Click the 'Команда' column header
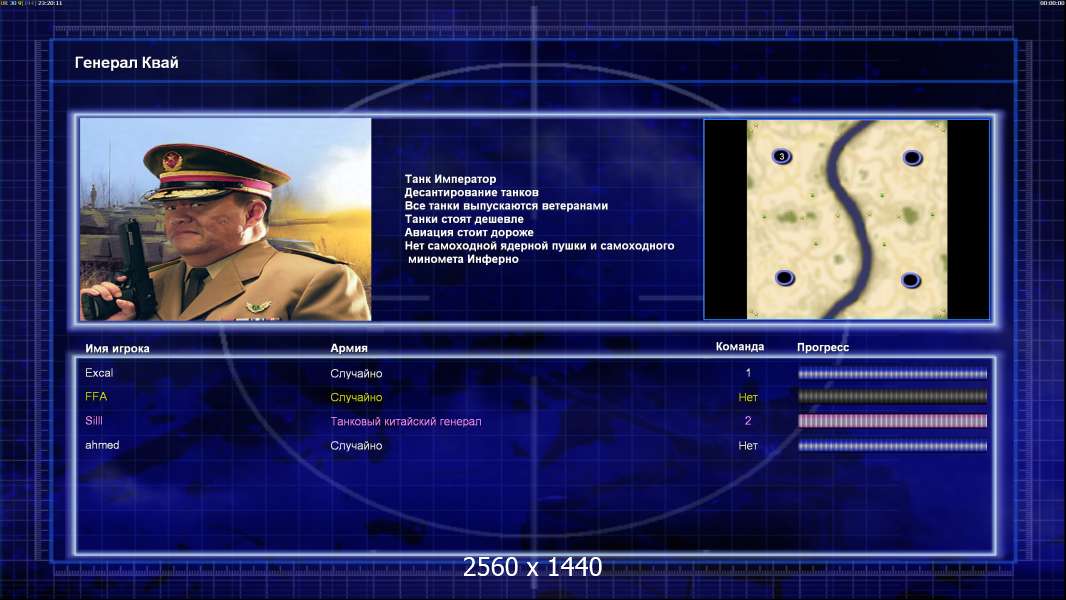Image resolution: width=1066 pixels, height=600 pixels. coord(740,347)
